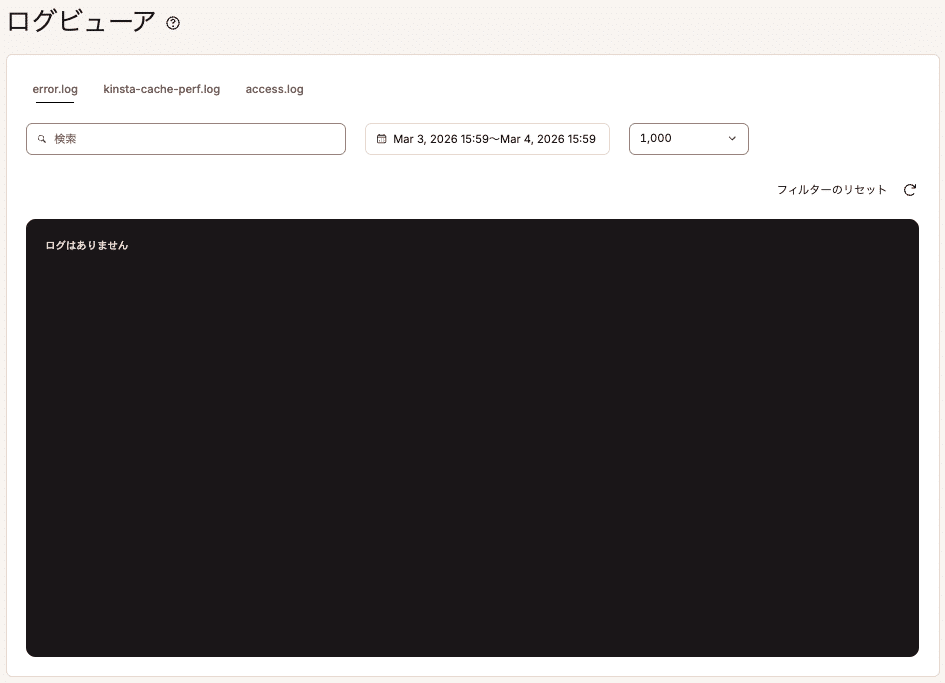Click the help icon next to ログビューア title

pos(172,23)
